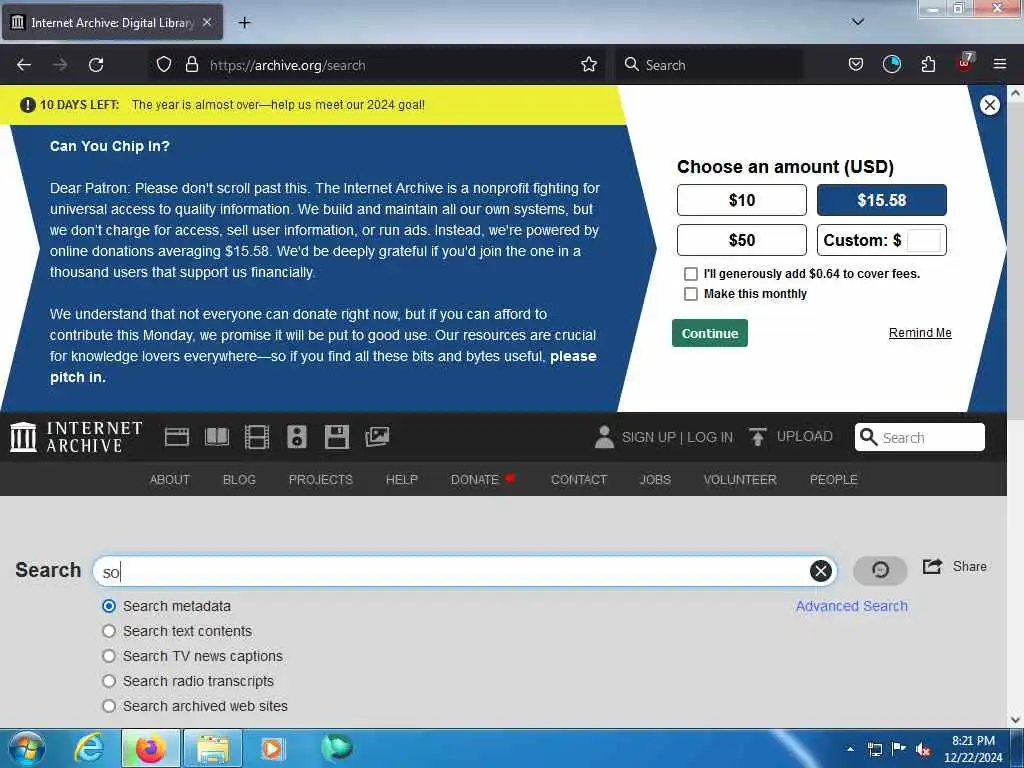Check the cover fees $0.64 box
Screen dimensions: 1024x768
(x=690, y=274)
